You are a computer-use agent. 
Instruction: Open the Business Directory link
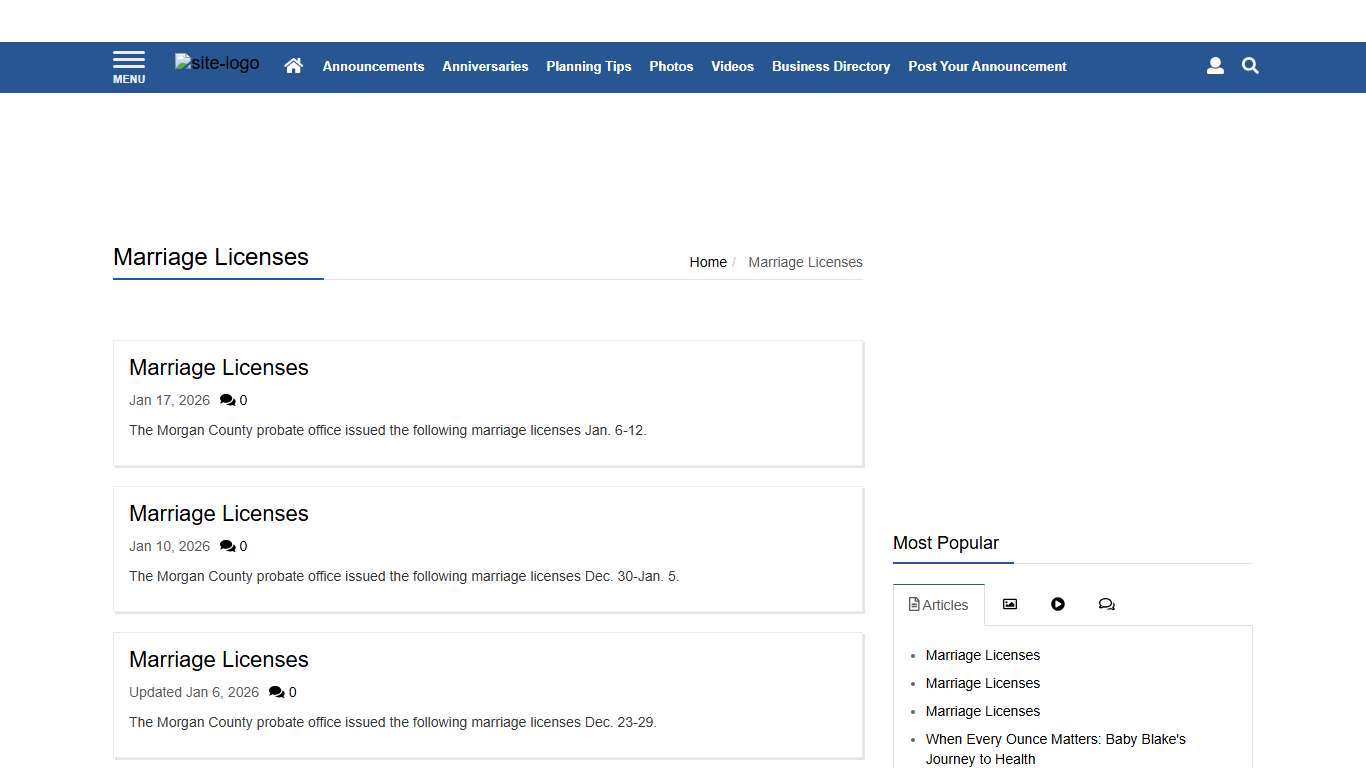(x=830, y=66)
